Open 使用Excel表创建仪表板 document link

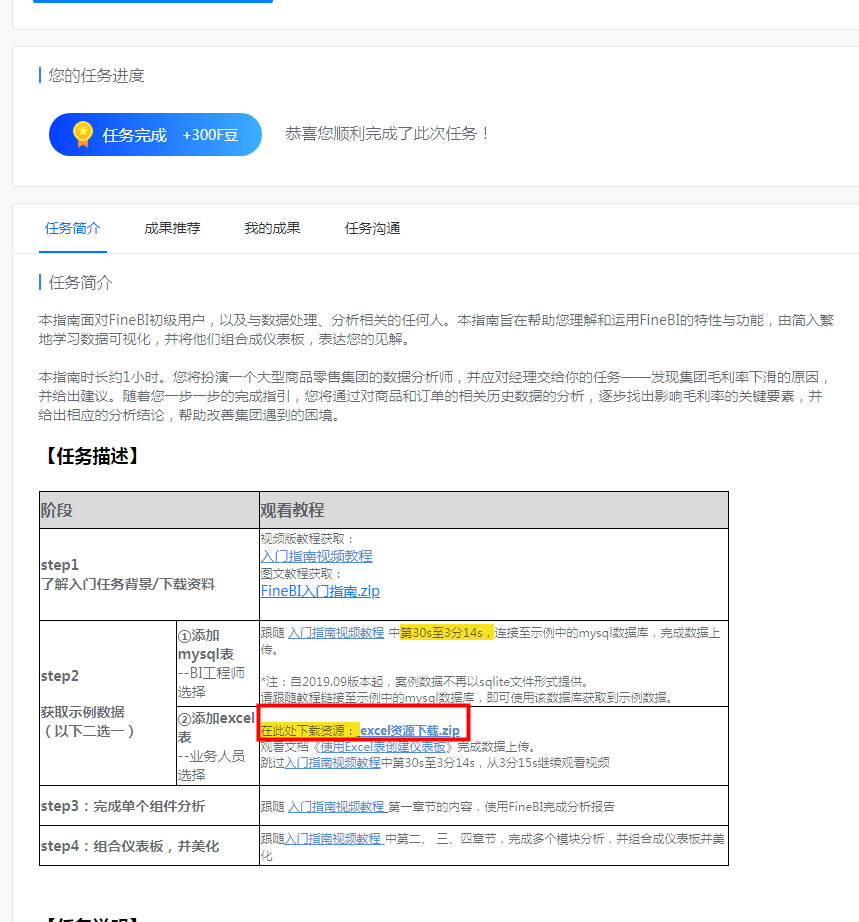[383, 747]
